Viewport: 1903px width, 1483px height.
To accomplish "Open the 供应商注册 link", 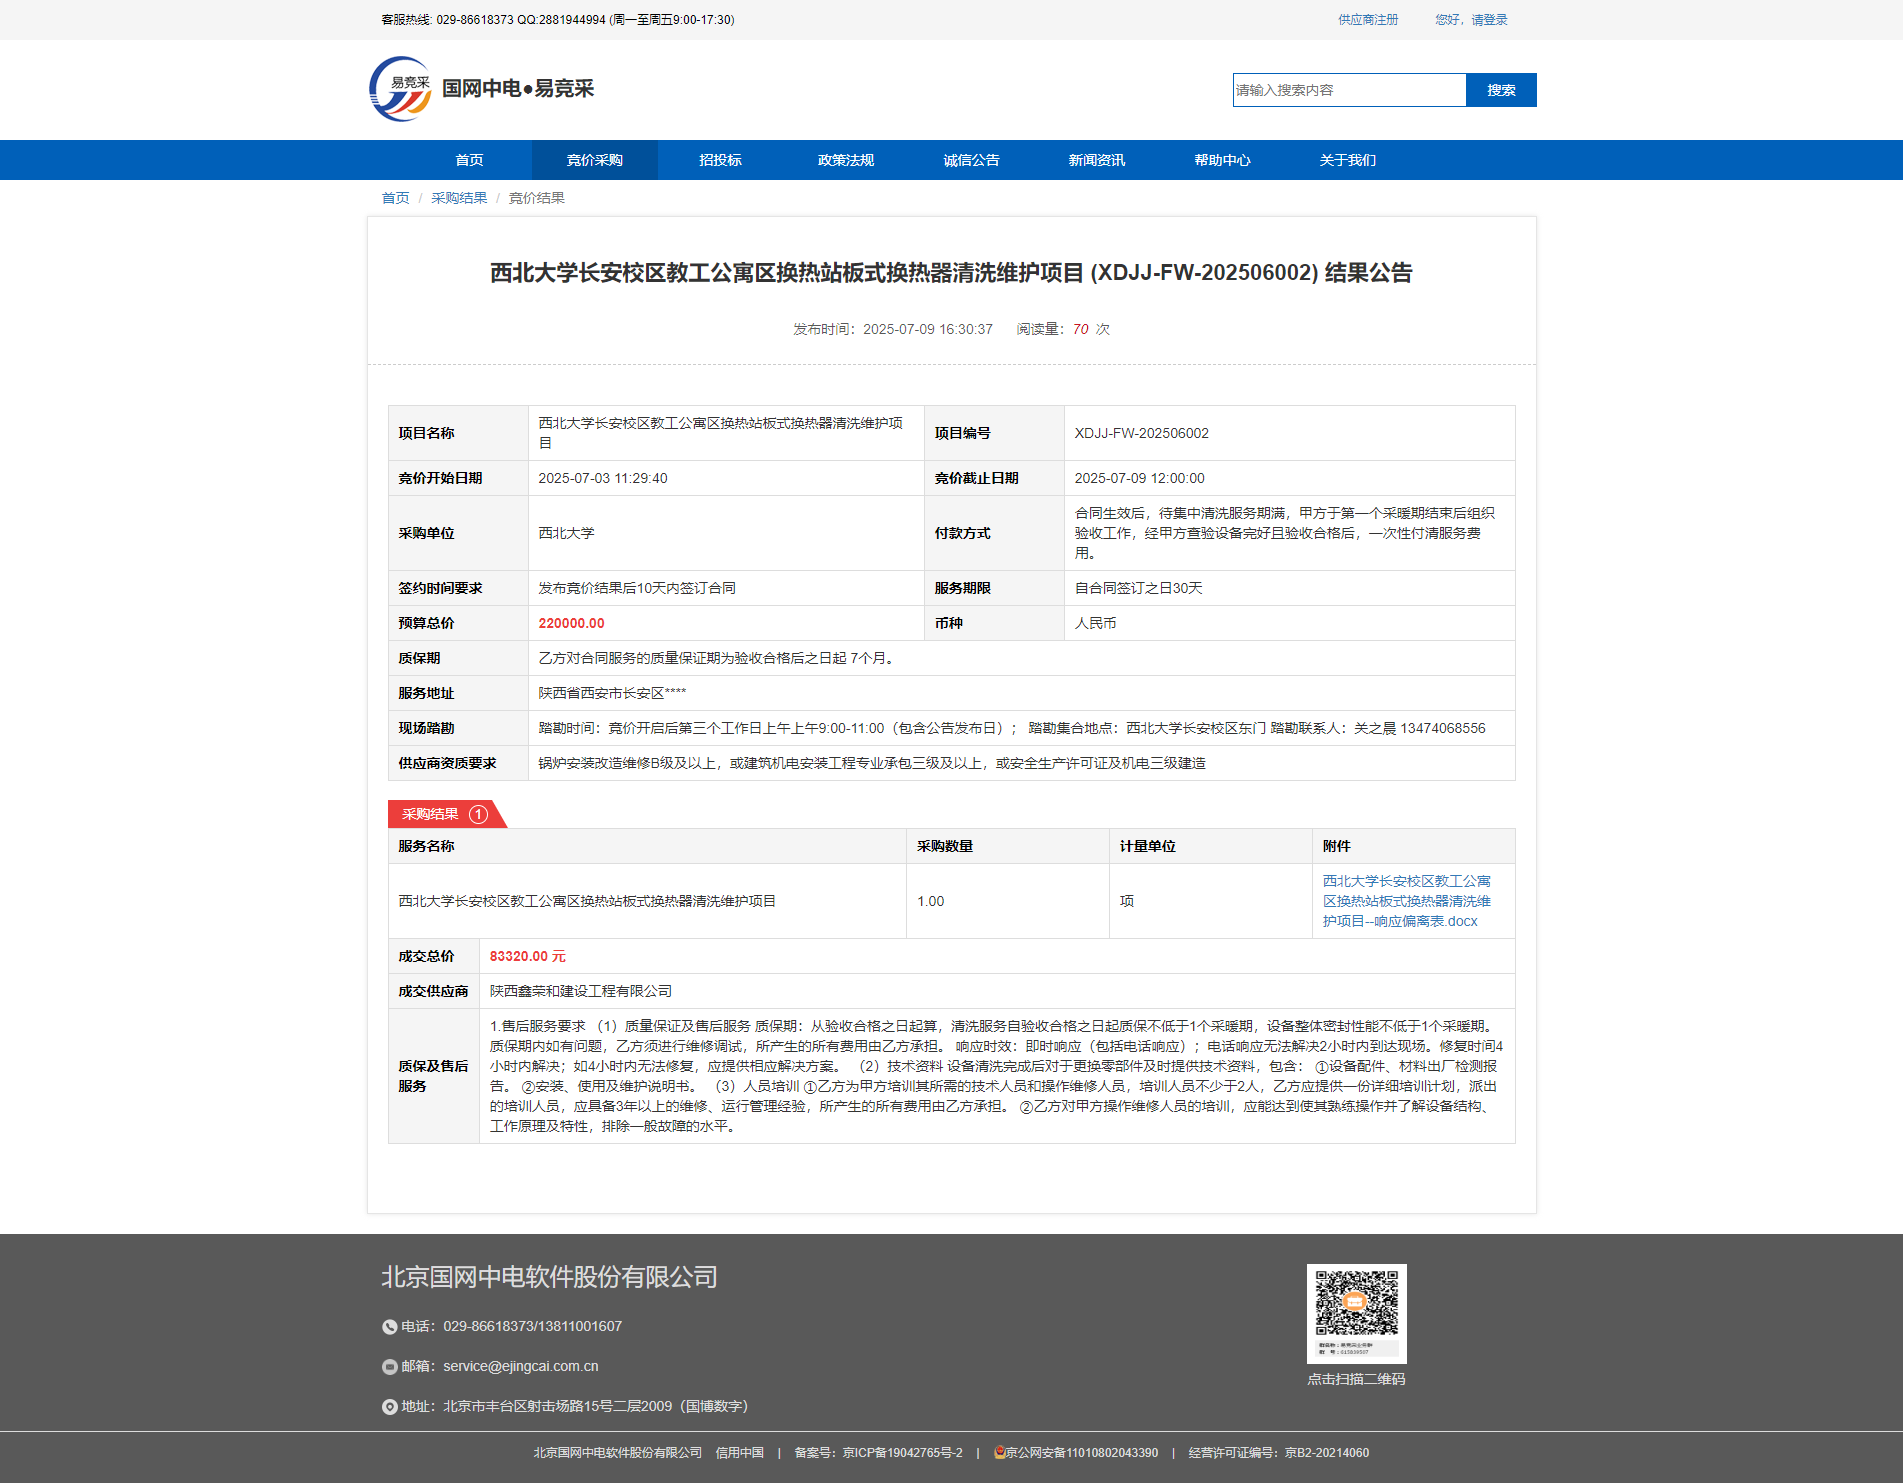I will (x=1368, y=20).
